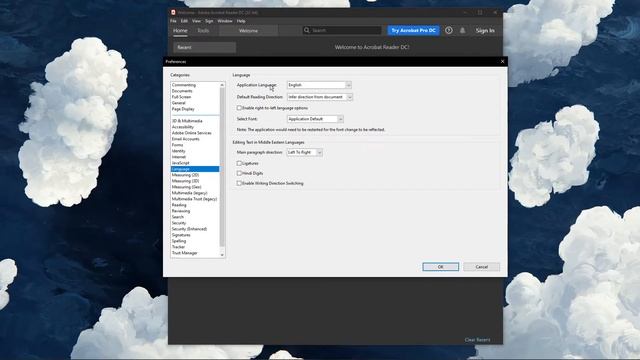Open the Help menu
640x360 pixels.
[x=241, y=21]
